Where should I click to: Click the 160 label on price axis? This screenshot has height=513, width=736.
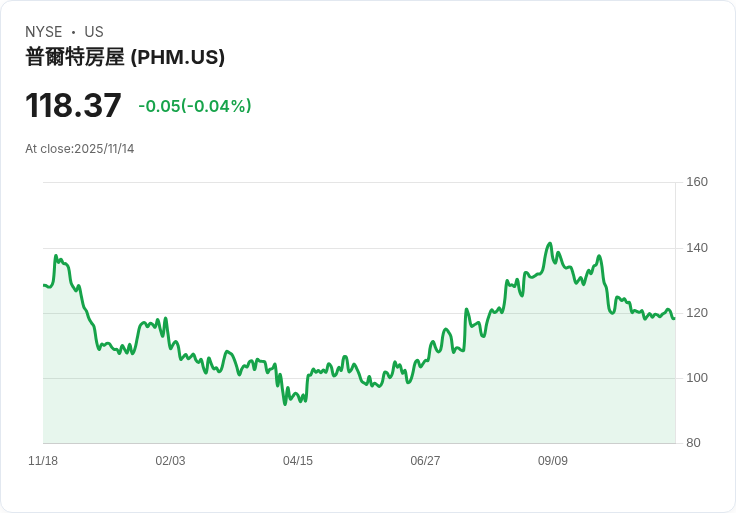(697, 182)
